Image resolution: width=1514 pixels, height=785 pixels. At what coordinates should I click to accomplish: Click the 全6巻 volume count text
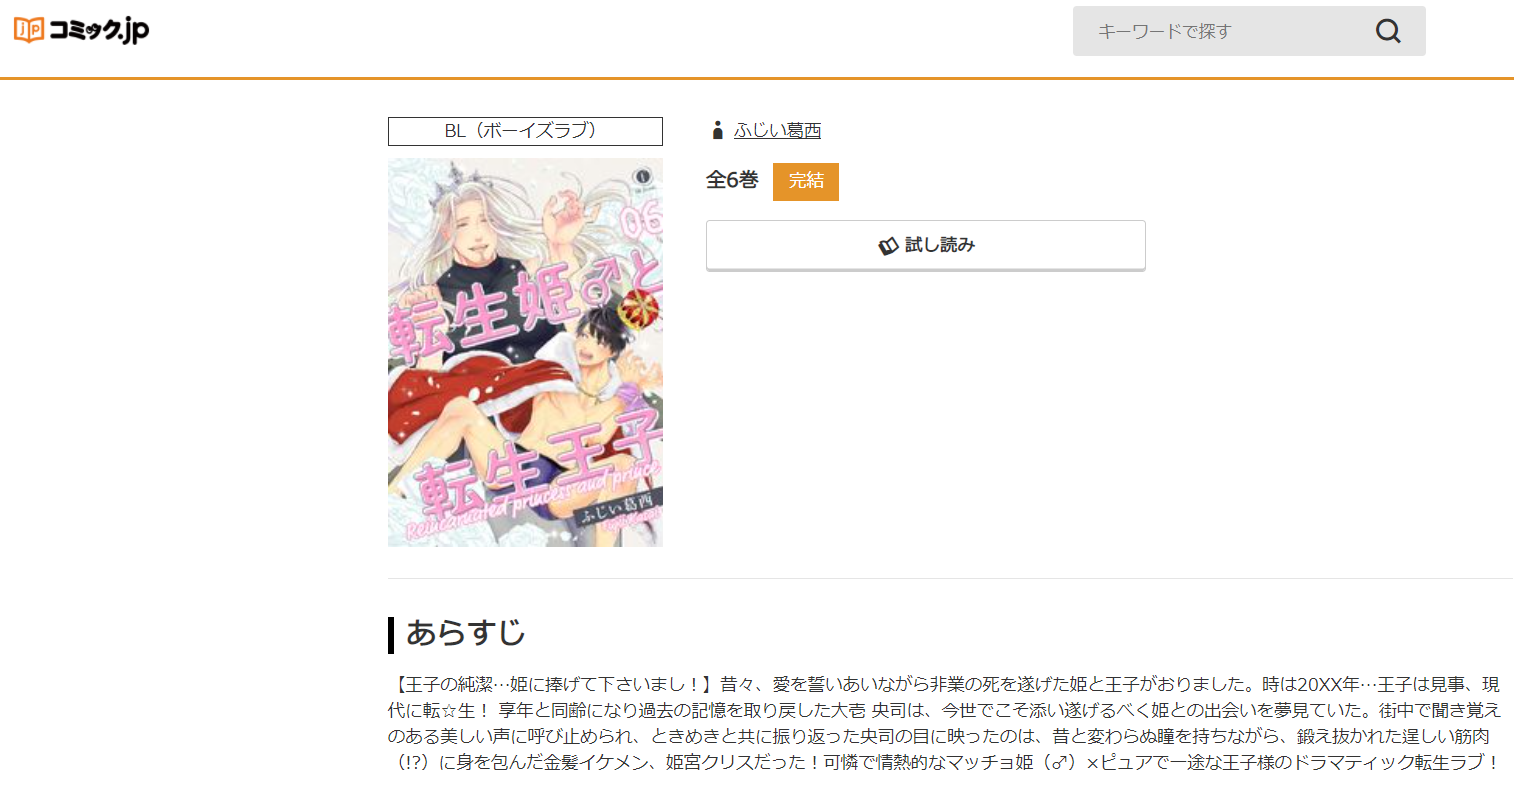[732, 180]
